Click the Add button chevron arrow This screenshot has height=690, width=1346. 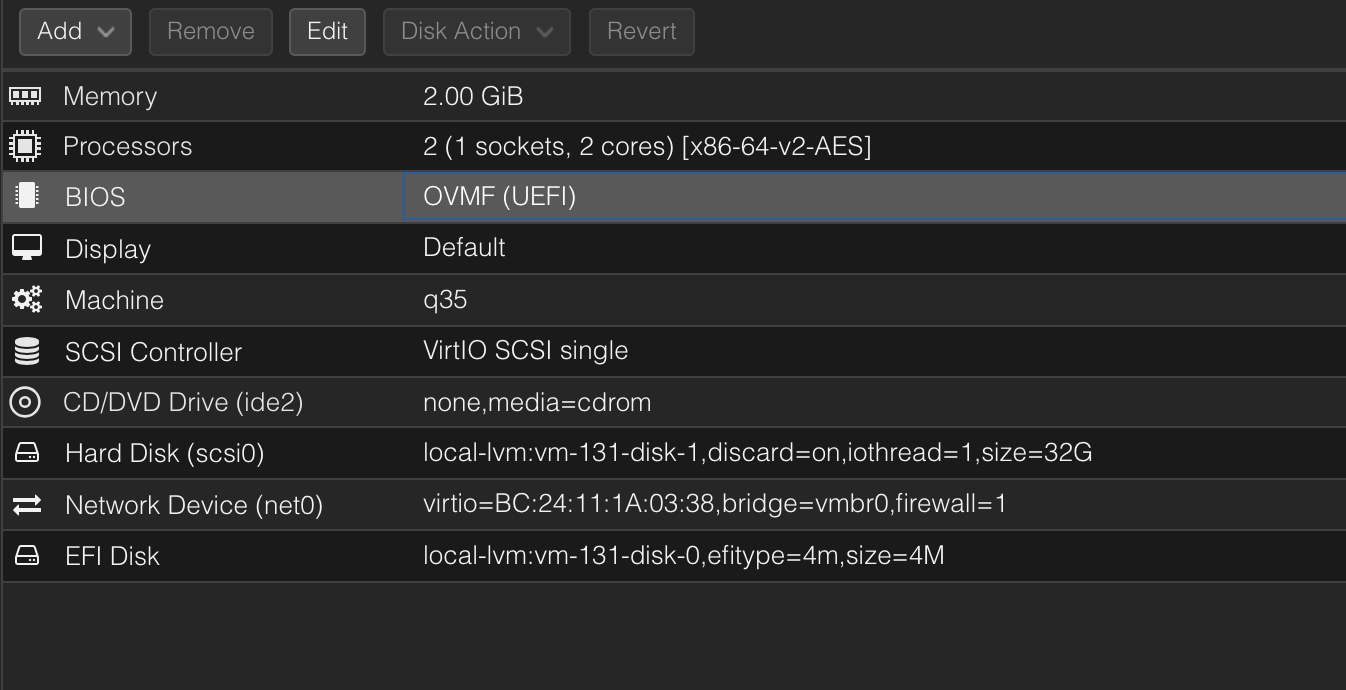(106, 32)
